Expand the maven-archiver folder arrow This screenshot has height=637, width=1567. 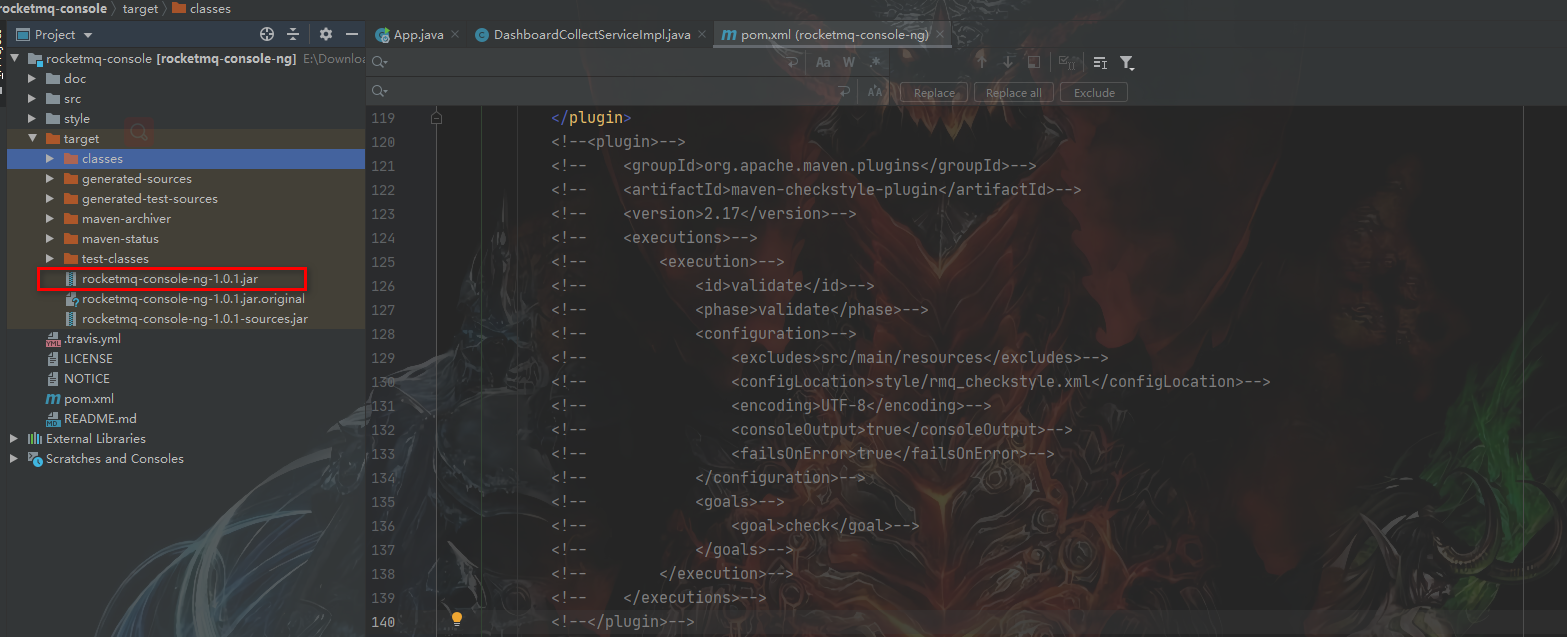50,219
